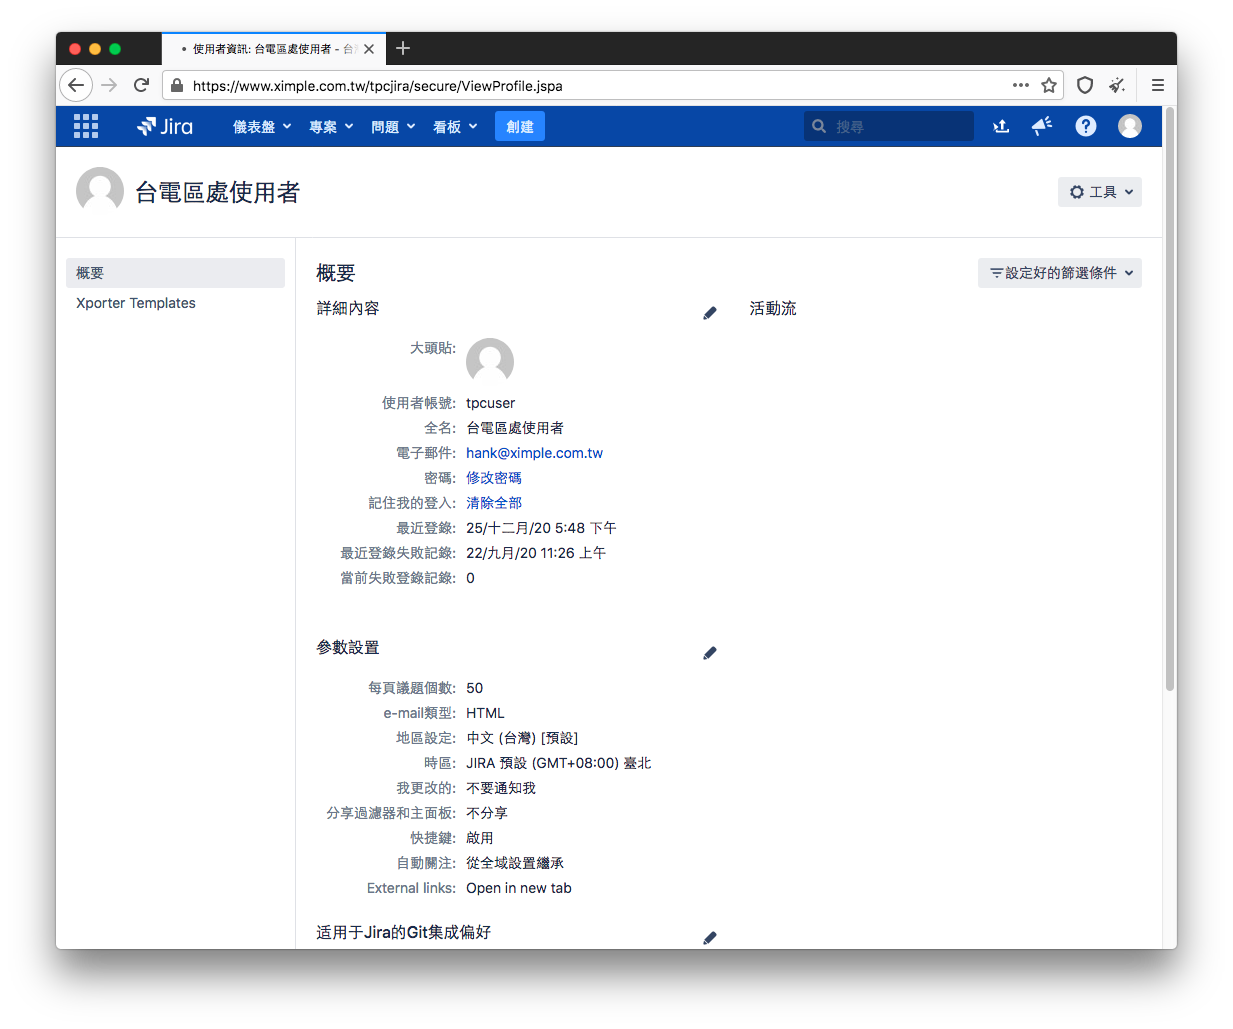Viewport: 1233px width, 1029px height.
Task: Edit 适用于Jira的Git集成偏好 with pencil icon
Action: (710, 938)
